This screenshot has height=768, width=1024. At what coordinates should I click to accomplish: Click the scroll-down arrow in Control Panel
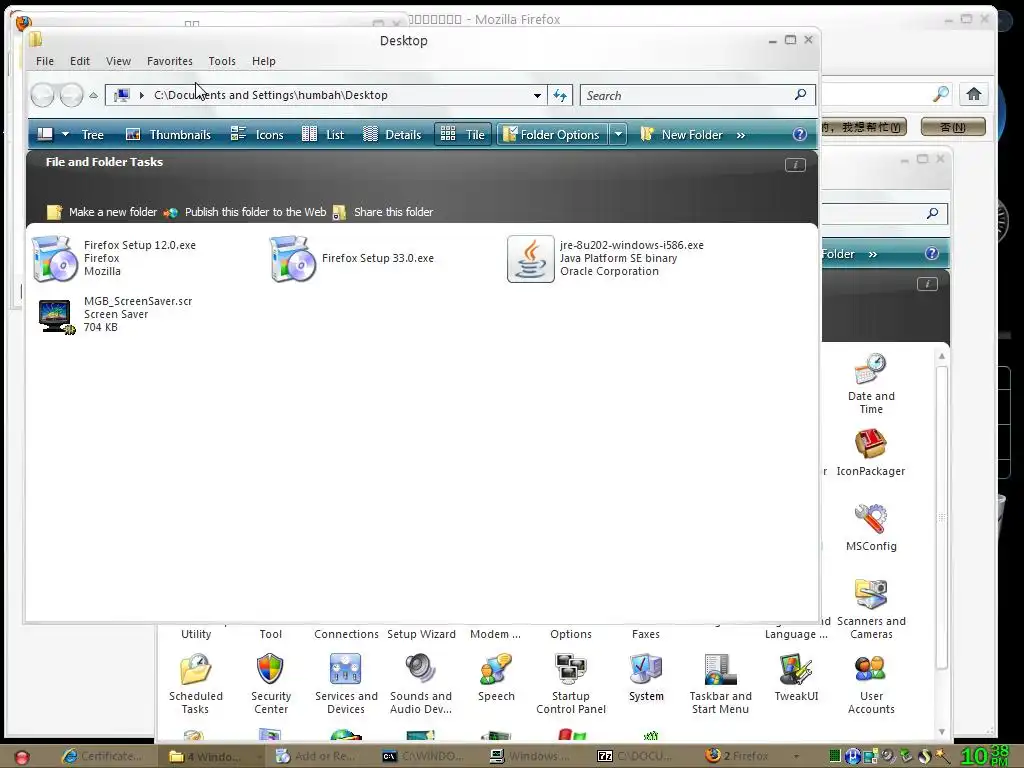point(942,731)
